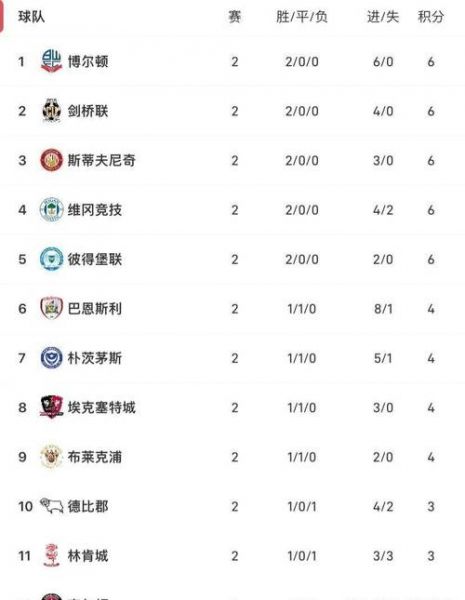Click the 积分 column header

(431, 16)
